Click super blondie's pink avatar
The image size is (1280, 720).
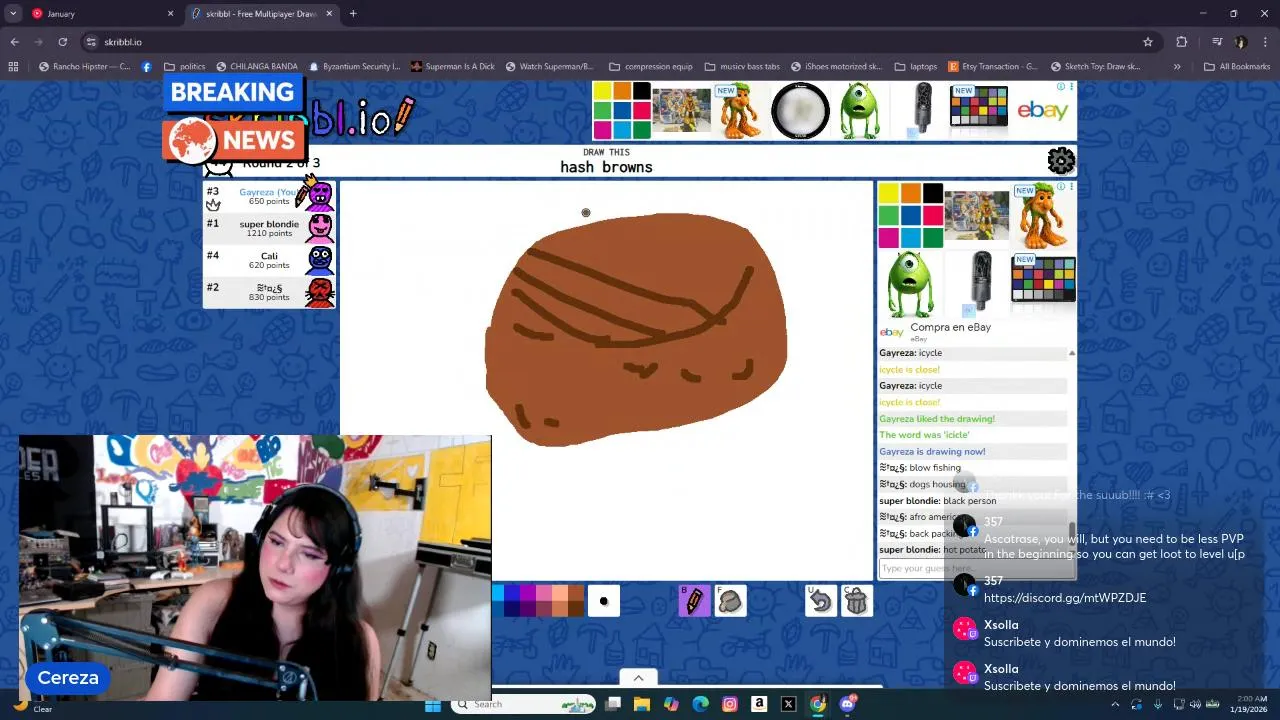(x=320, y=228)
